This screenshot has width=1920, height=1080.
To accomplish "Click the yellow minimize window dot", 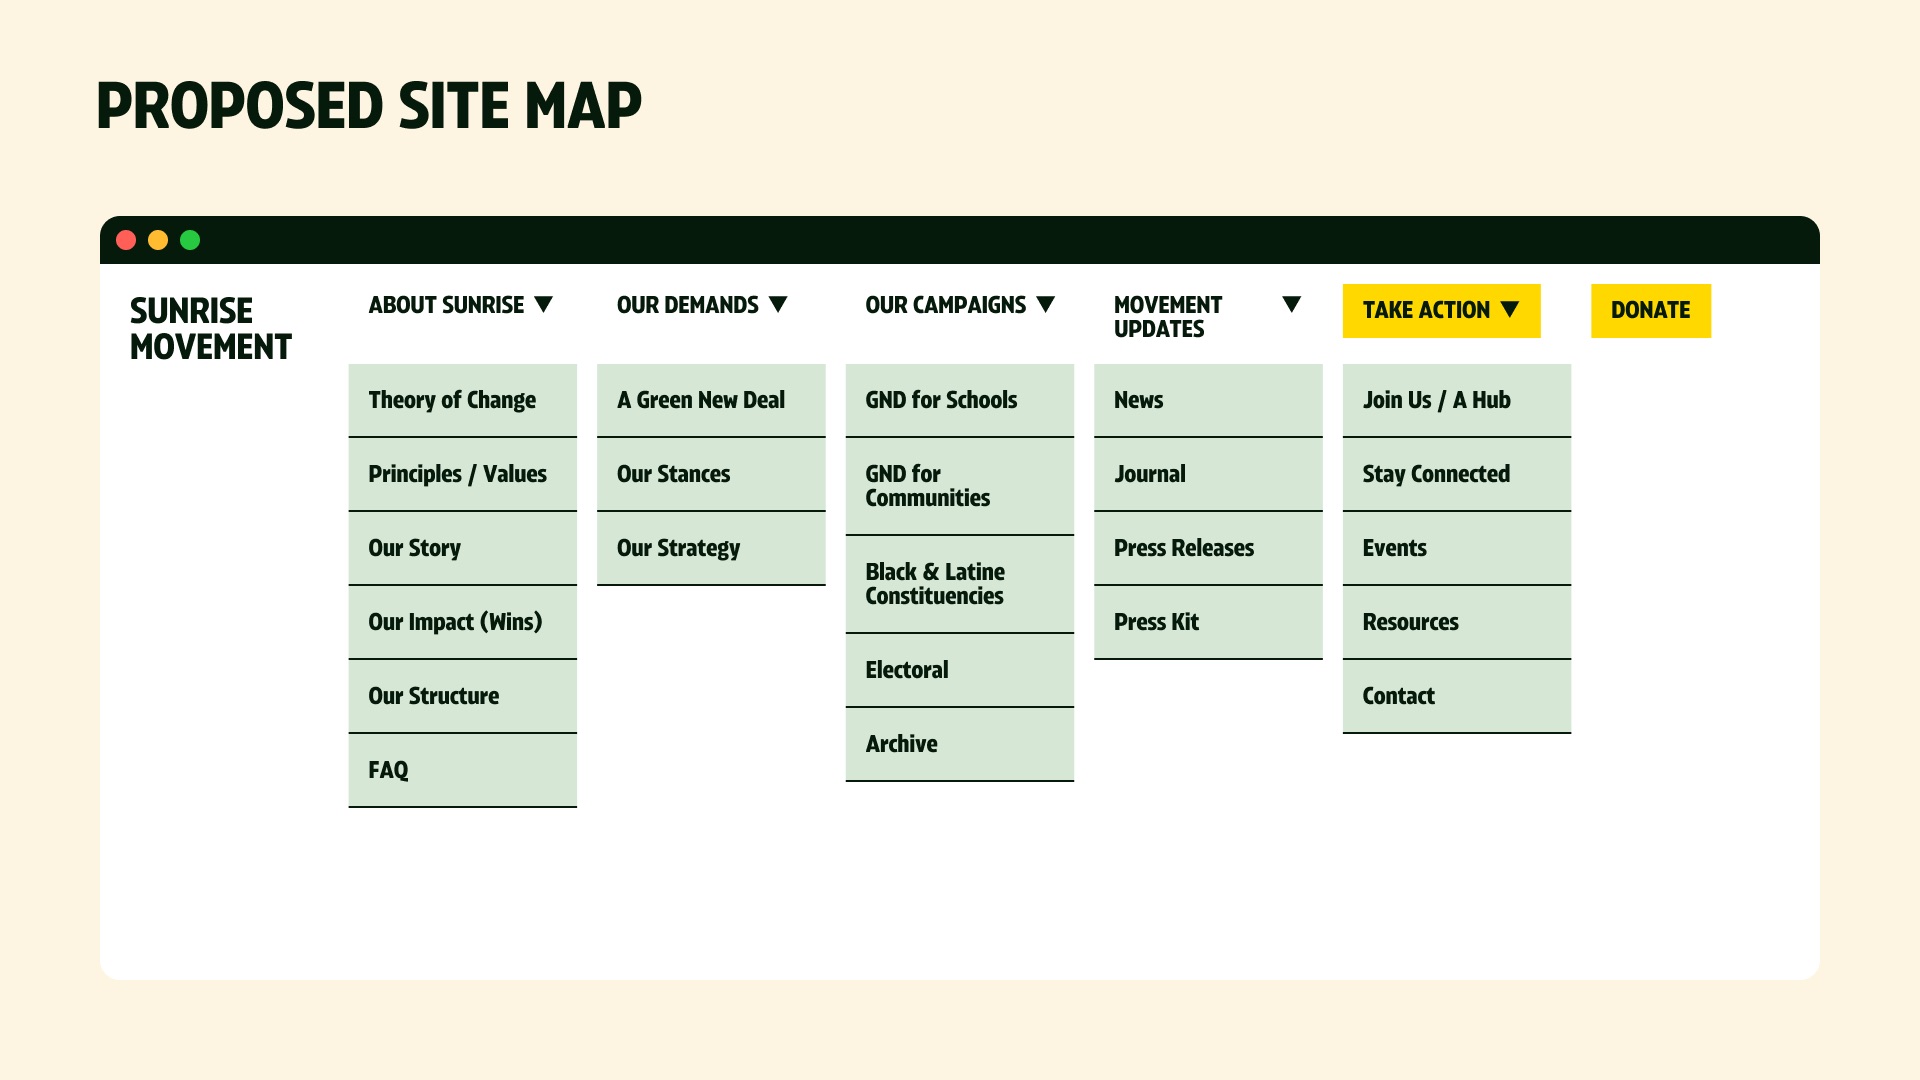I will 158,240.
